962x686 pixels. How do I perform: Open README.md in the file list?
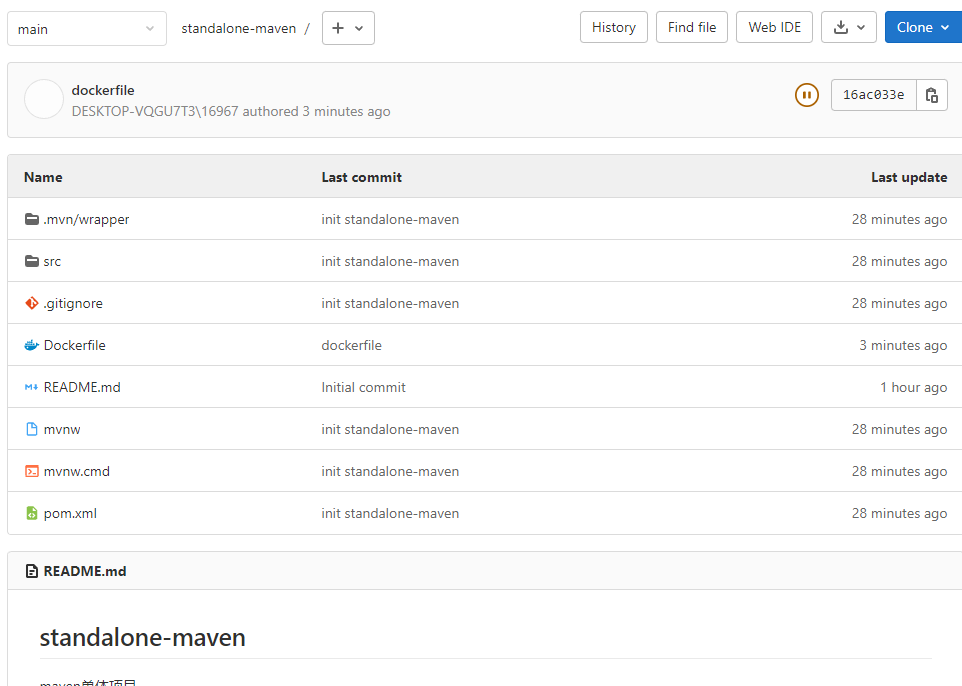tap(82, 387)
